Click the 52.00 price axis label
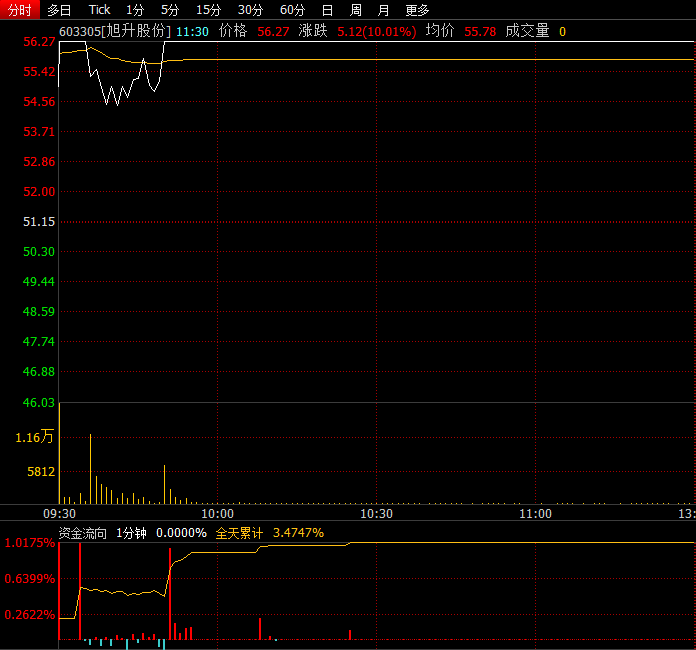 (x=39, y=192)
